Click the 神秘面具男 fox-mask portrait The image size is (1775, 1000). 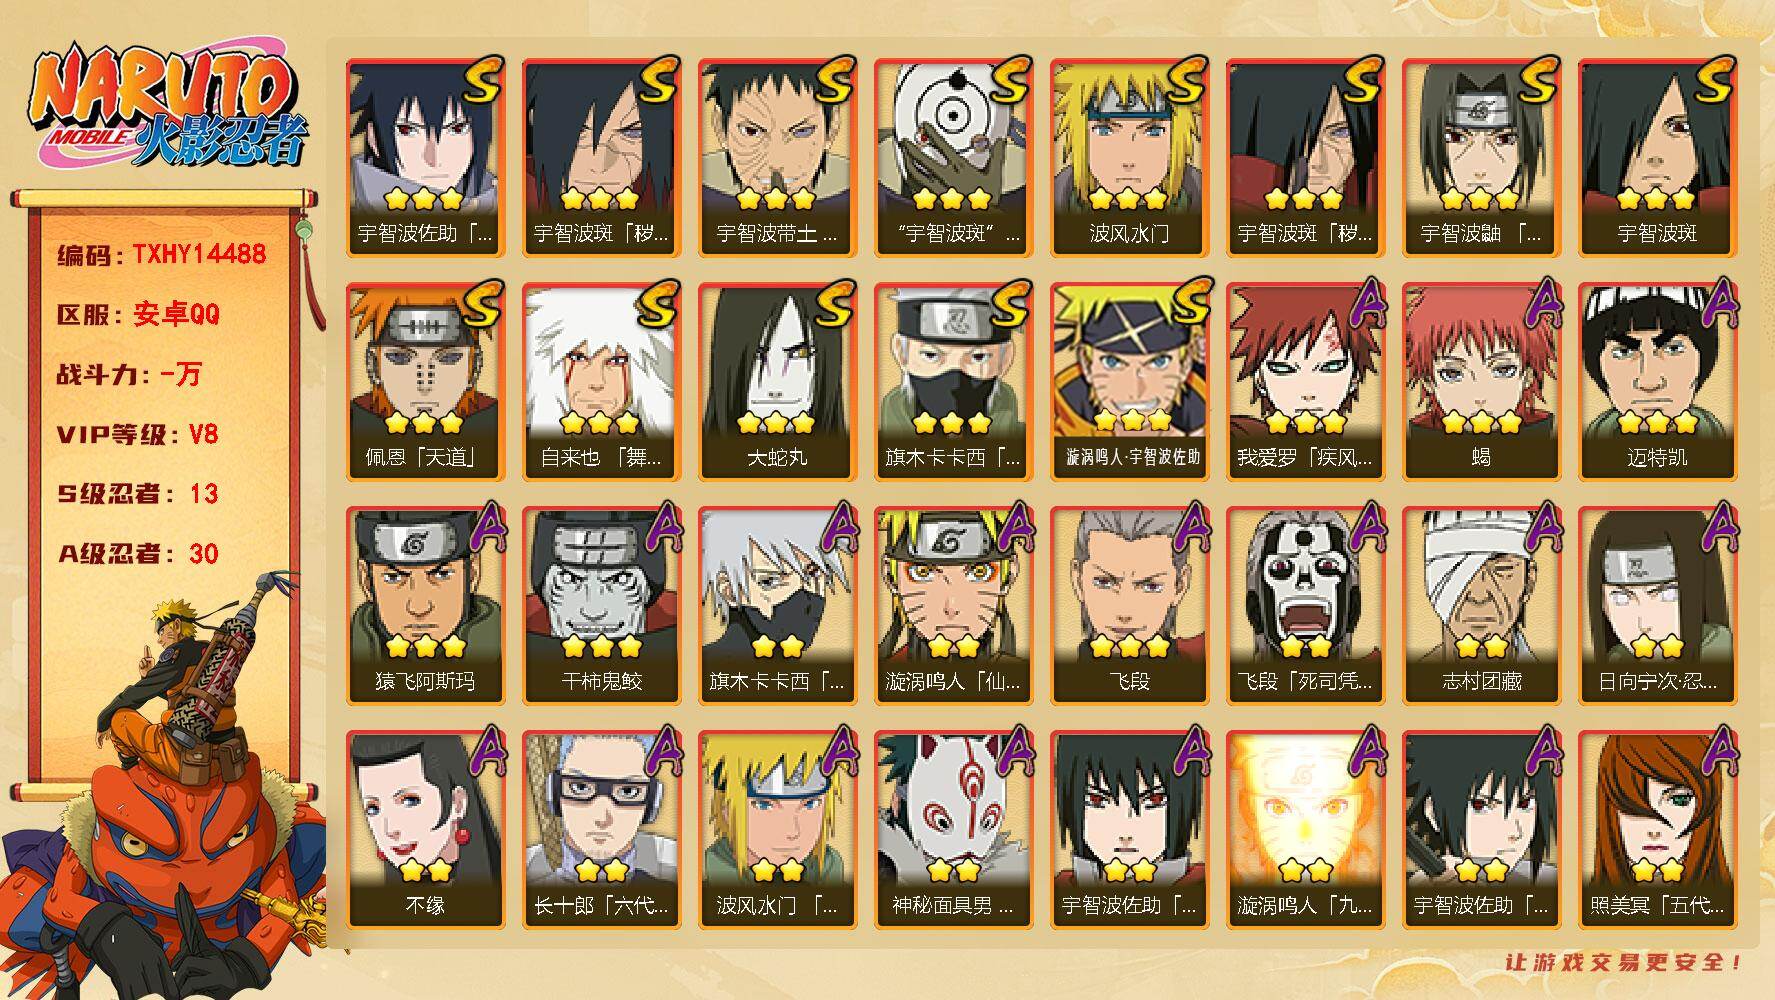pyautogui.click(x=953, y=829)
